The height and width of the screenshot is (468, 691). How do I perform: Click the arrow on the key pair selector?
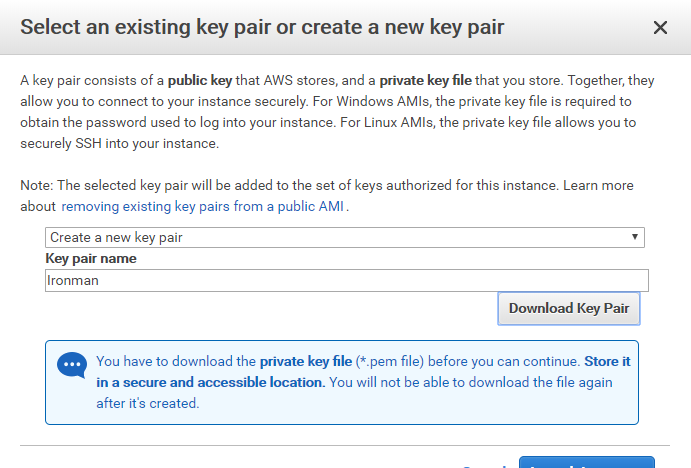tap(635, 238)
